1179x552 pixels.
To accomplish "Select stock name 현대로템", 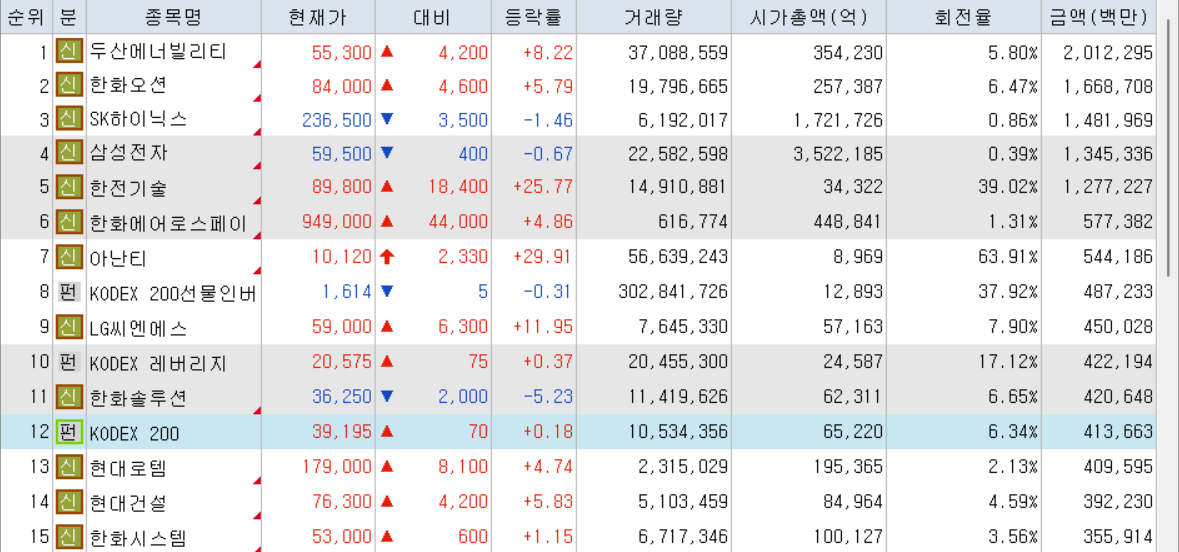I will 128,468.
